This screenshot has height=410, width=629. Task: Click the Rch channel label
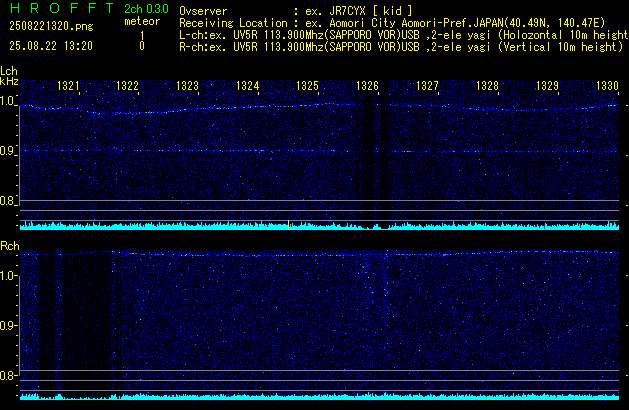(x=10, y=246)
